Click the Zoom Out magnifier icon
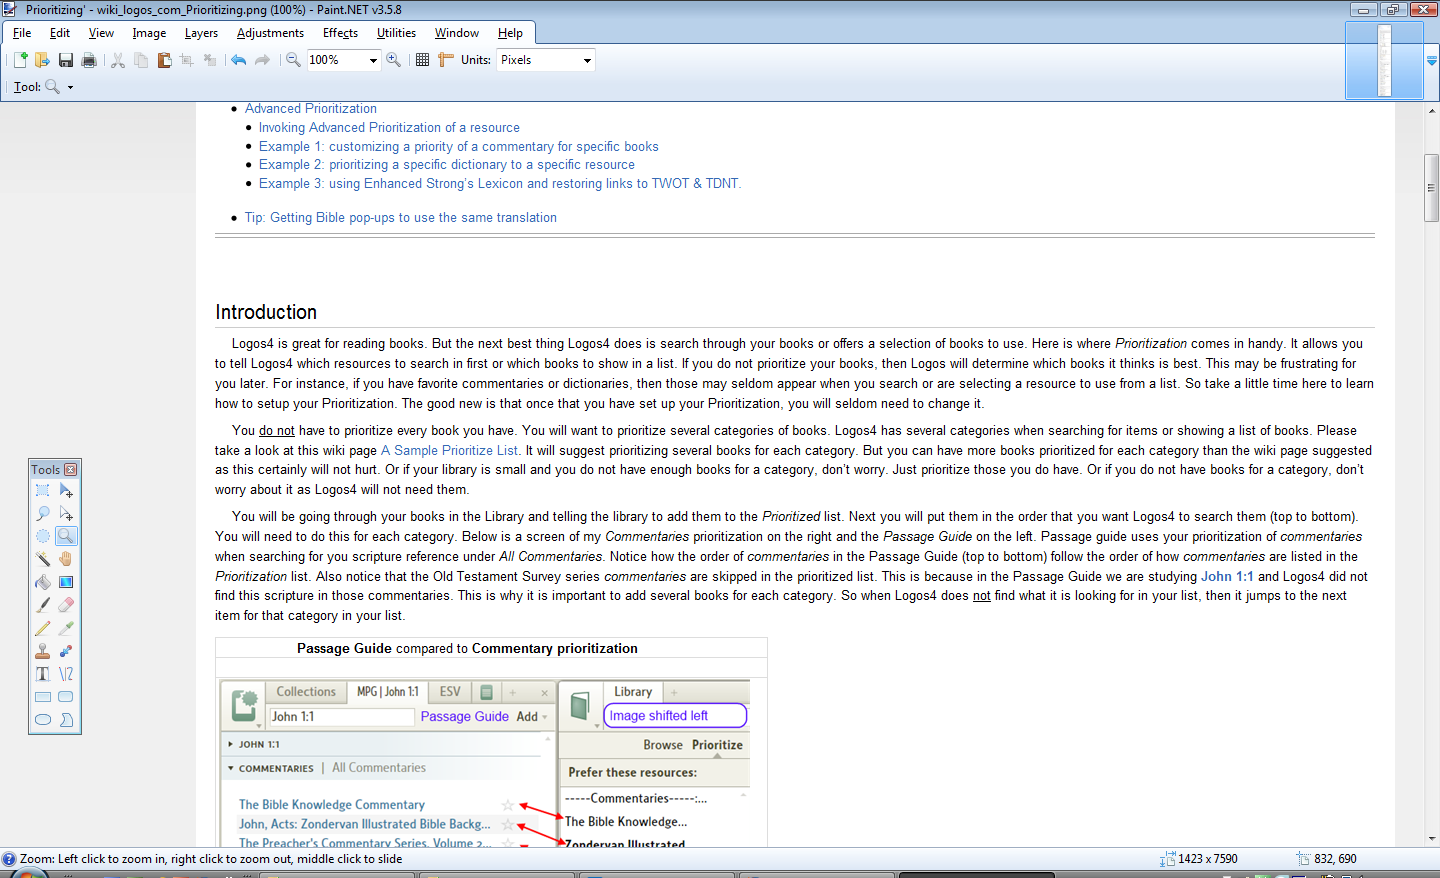 tap(293, 60)
